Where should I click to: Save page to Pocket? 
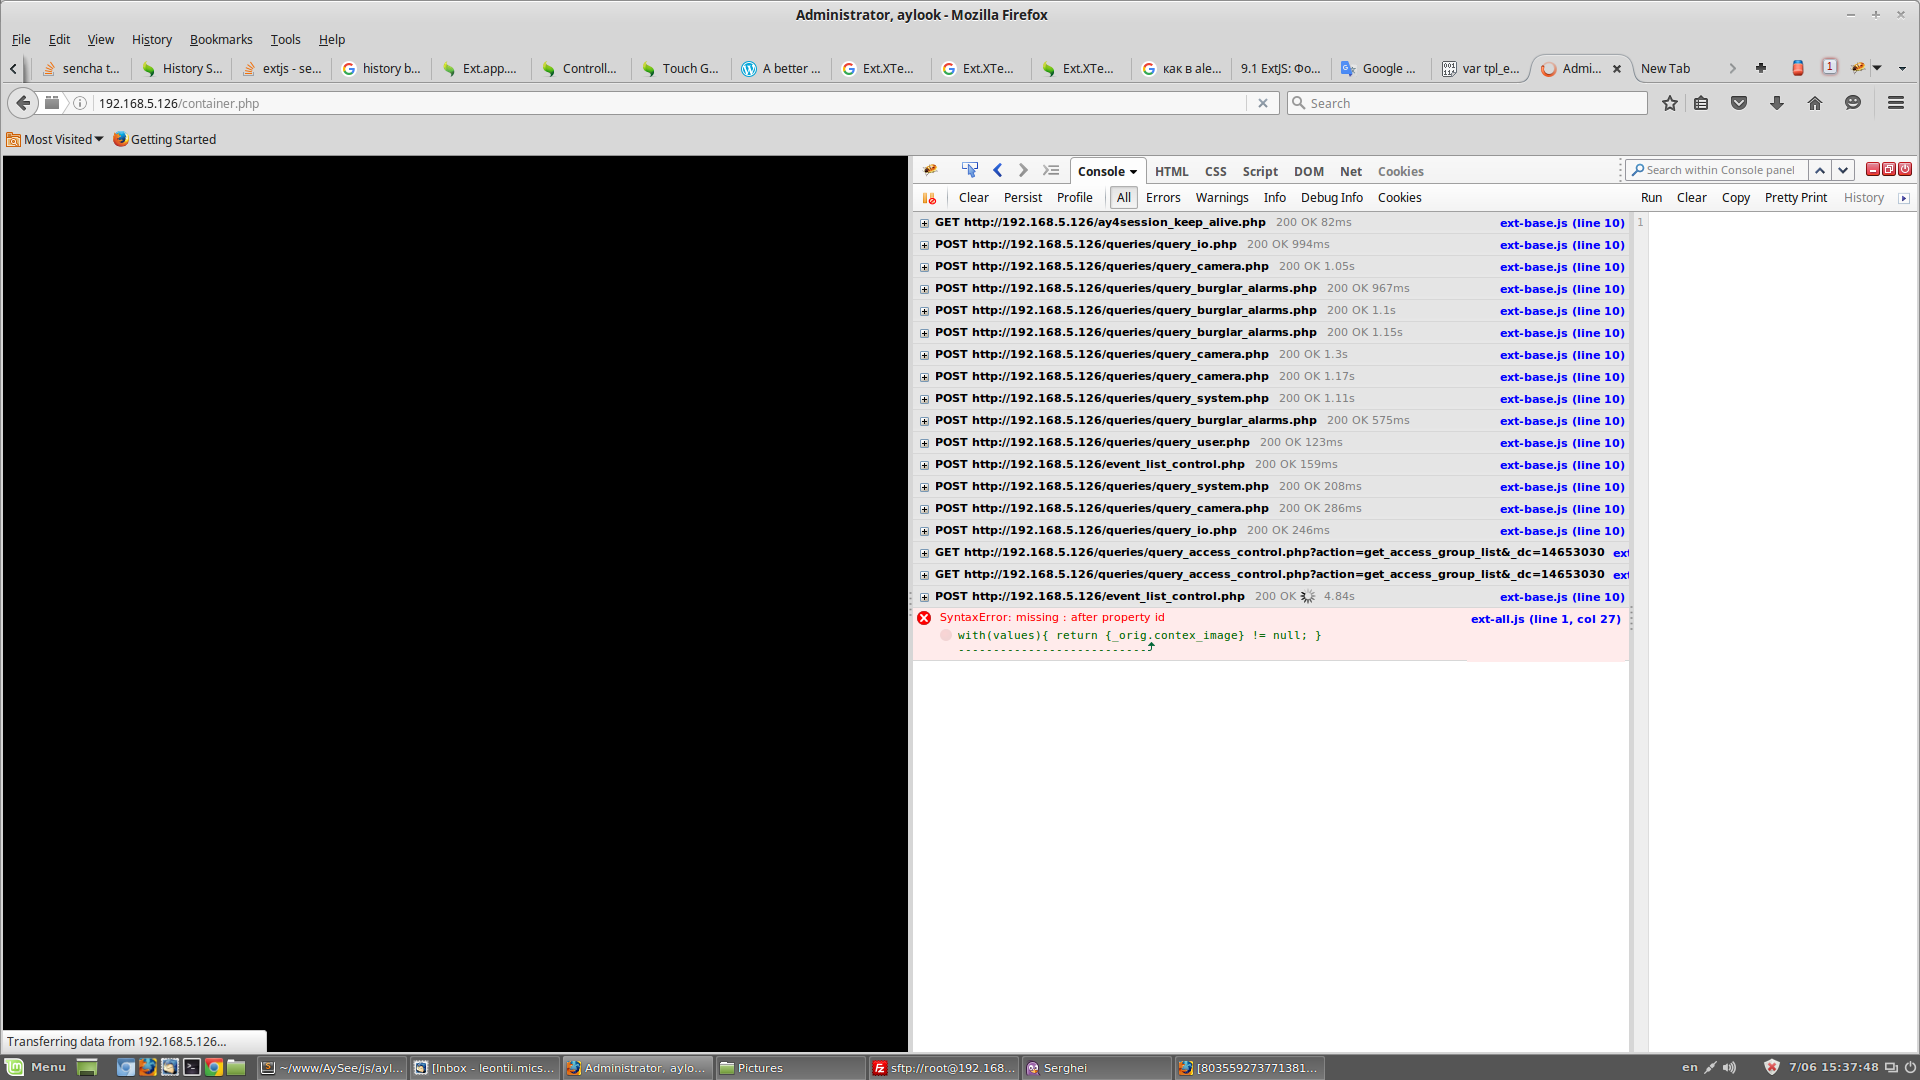tap(1739, 103)
